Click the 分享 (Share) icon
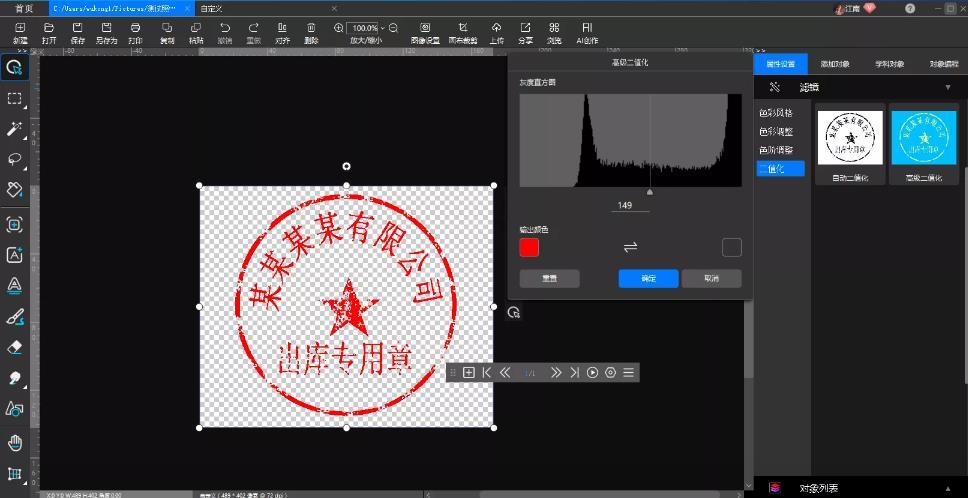This screenshot has width=968, height=498. [525, 28]
